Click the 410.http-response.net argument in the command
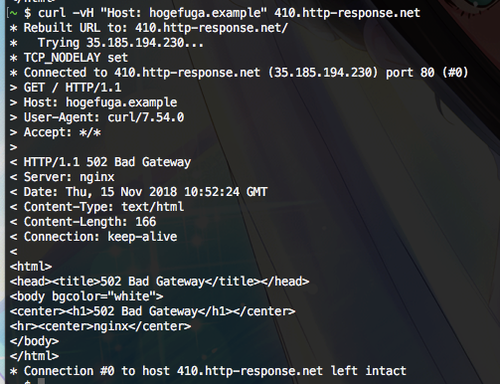 click(347, 13)
